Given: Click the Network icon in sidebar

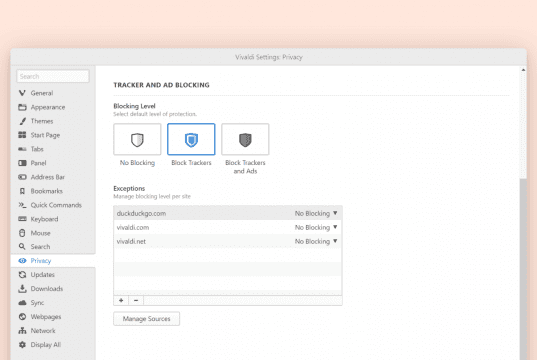Looking at the screenshot, I should coord(22,331).
